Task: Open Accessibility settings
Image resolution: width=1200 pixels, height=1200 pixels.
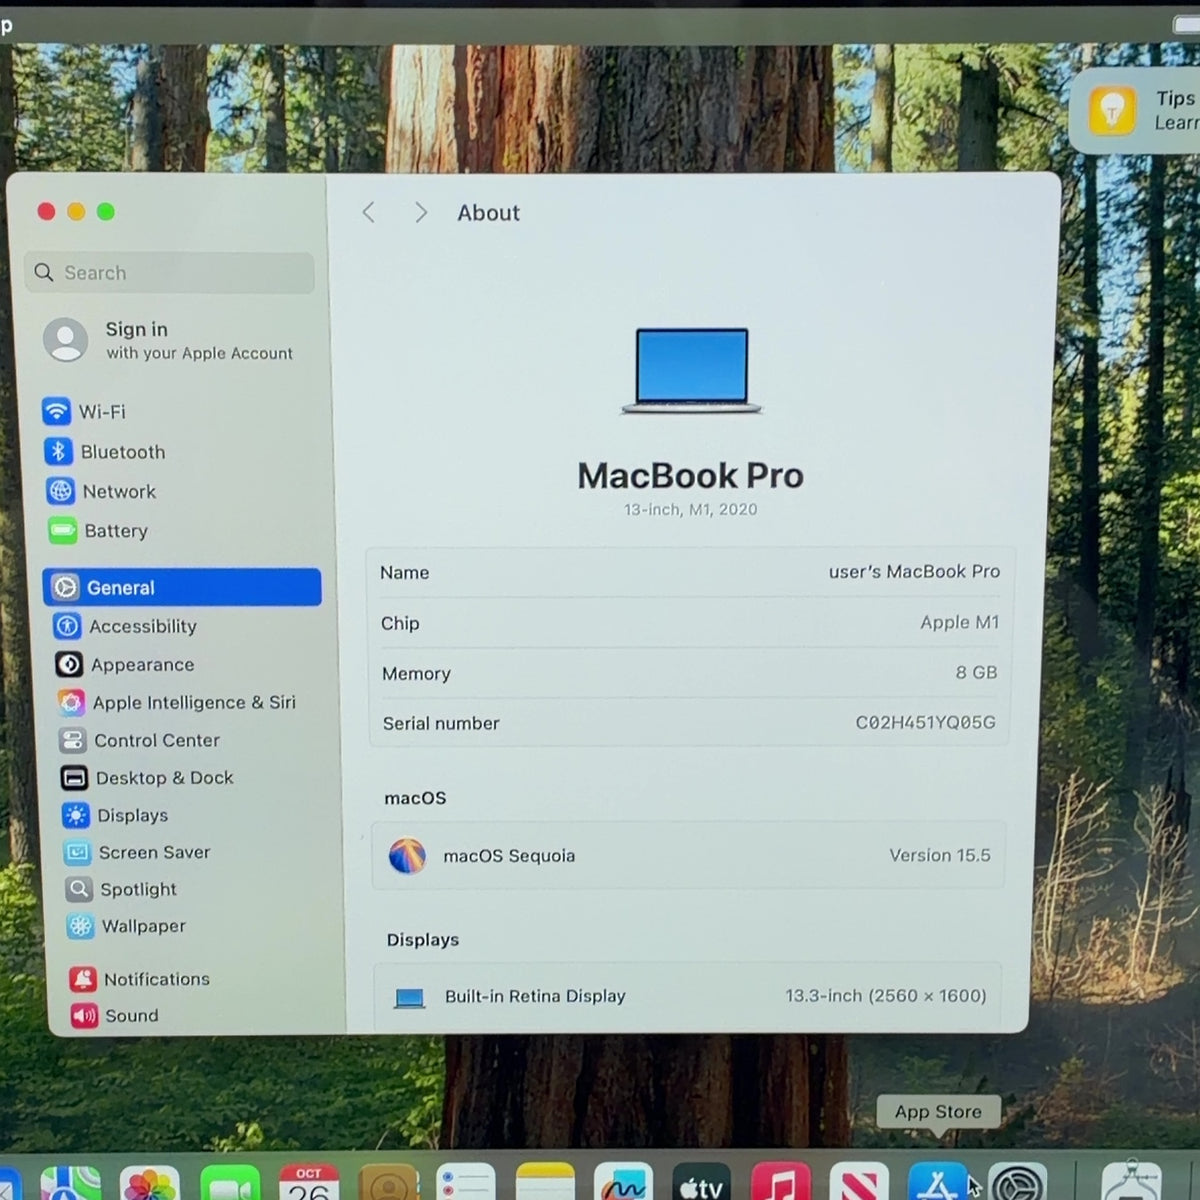Action: 126,626
